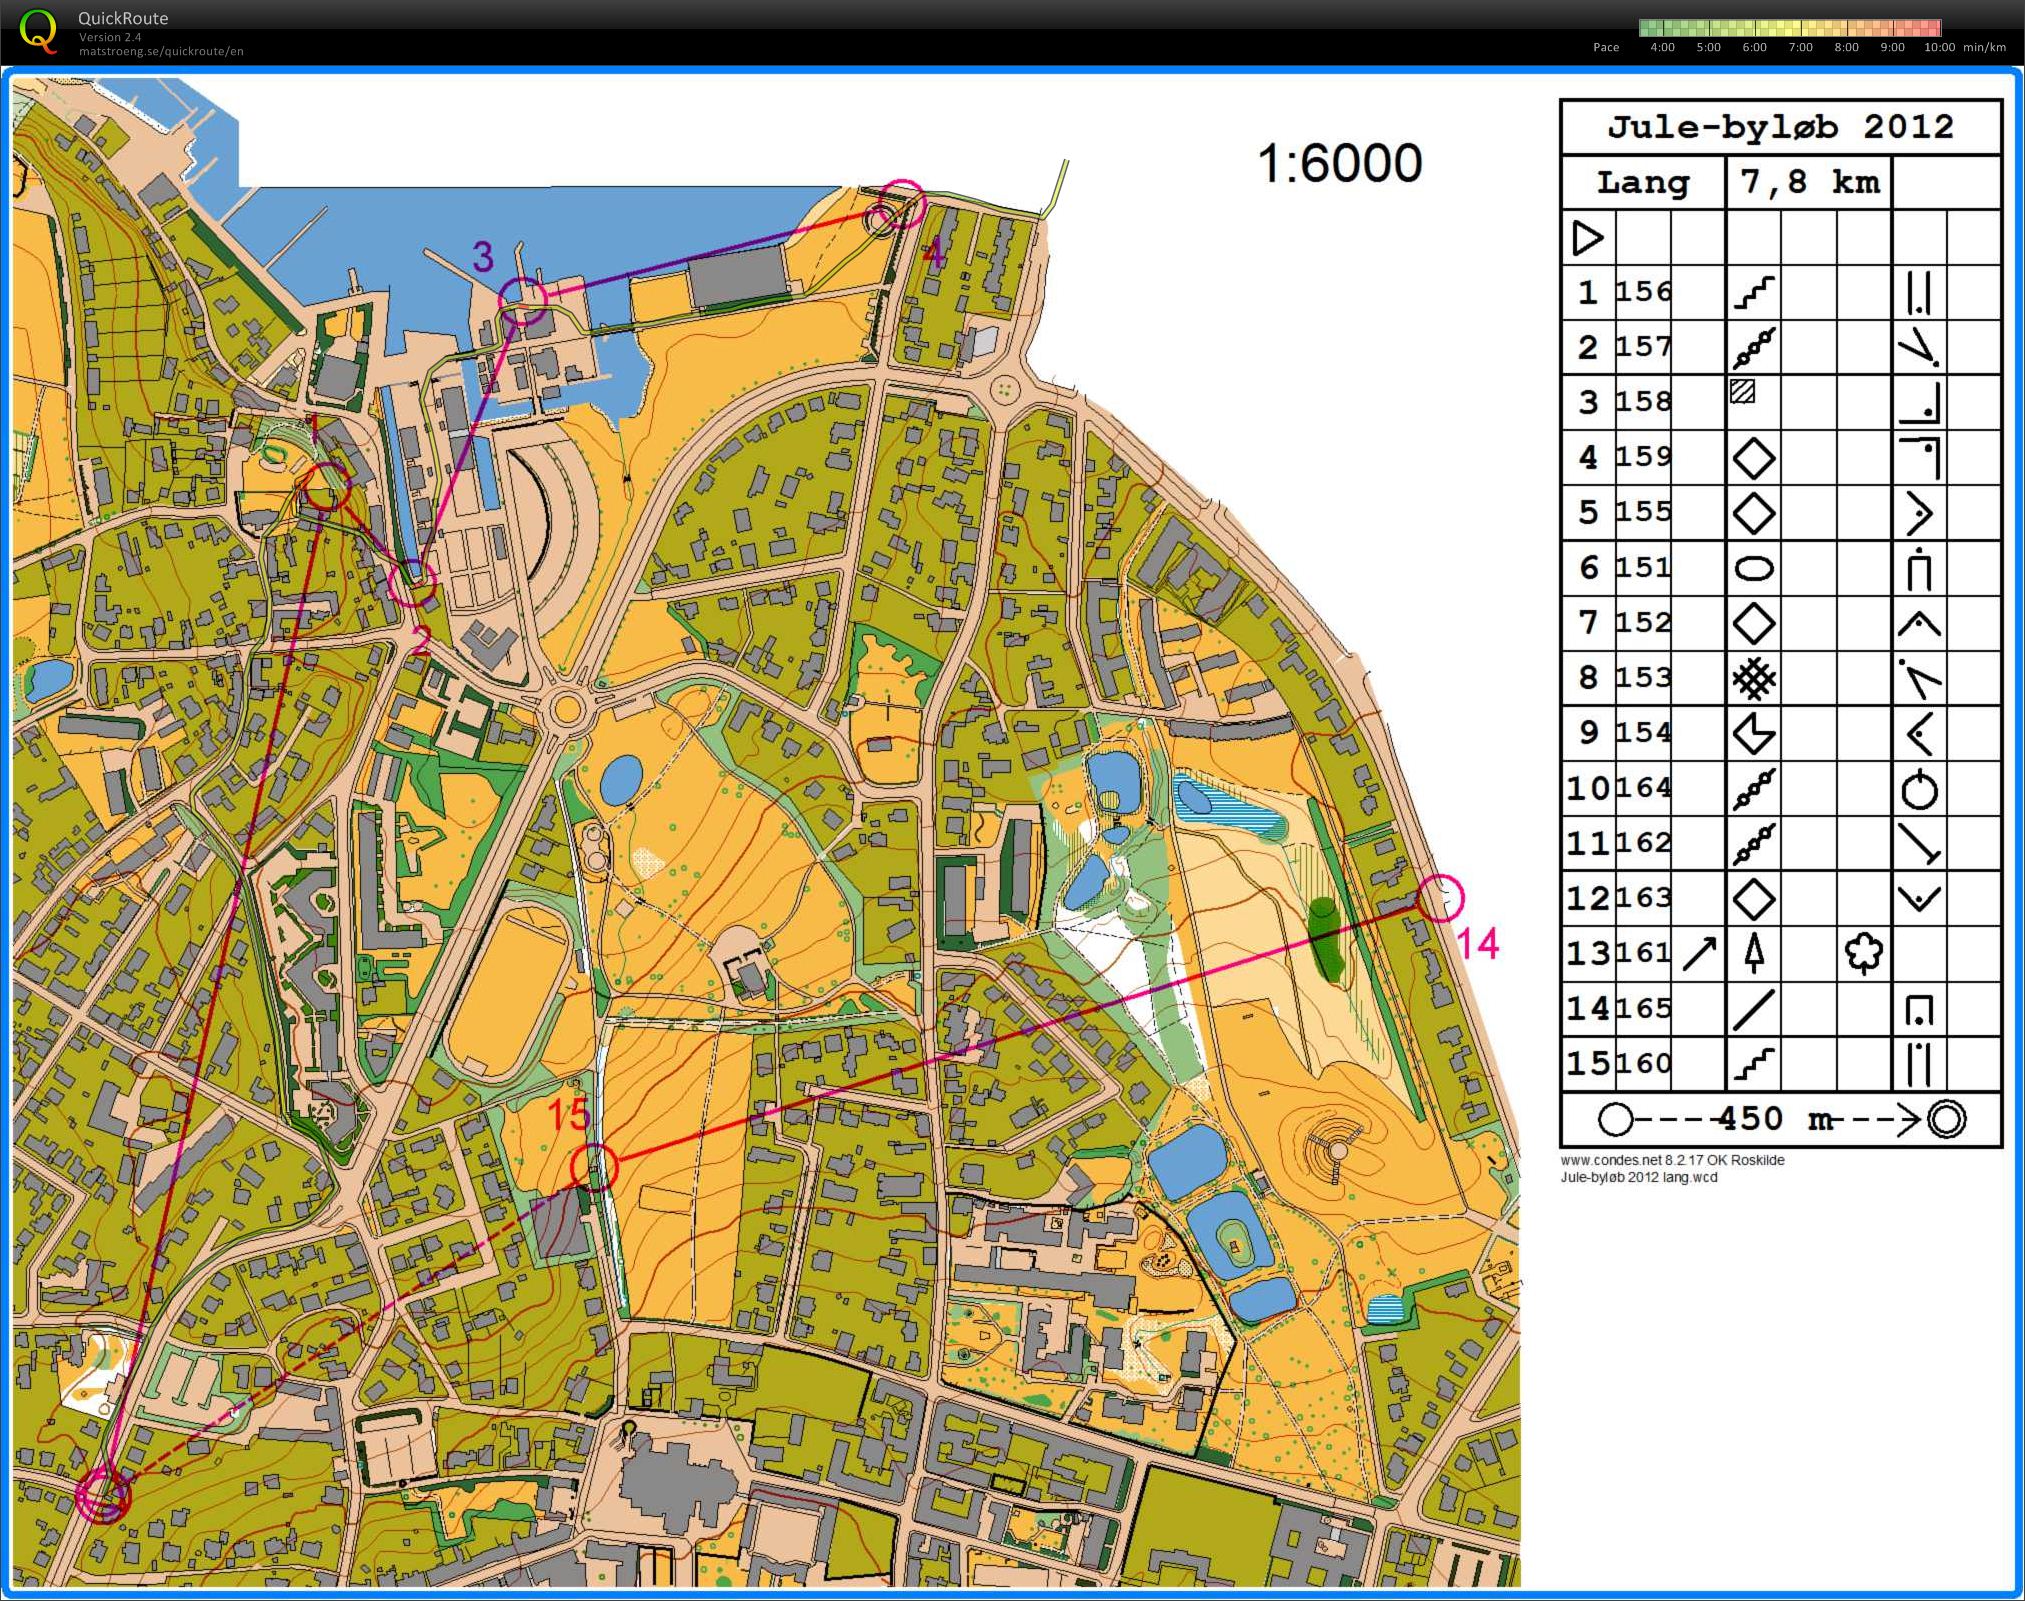Click the start triangle symbol in table

tap(1588, 238)
